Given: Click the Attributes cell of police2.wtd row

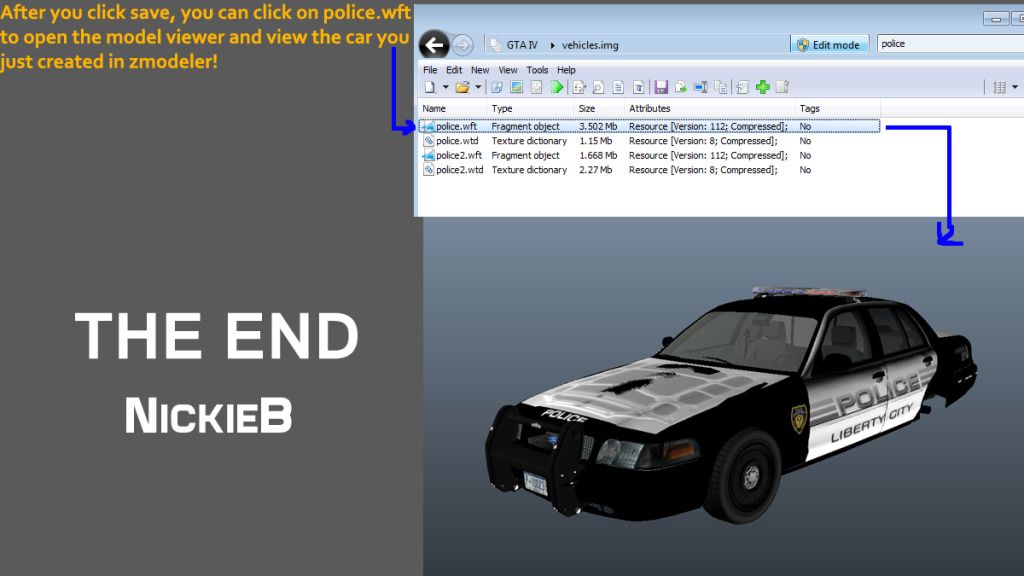Looking at the screenshot, I should click(703, 170).
